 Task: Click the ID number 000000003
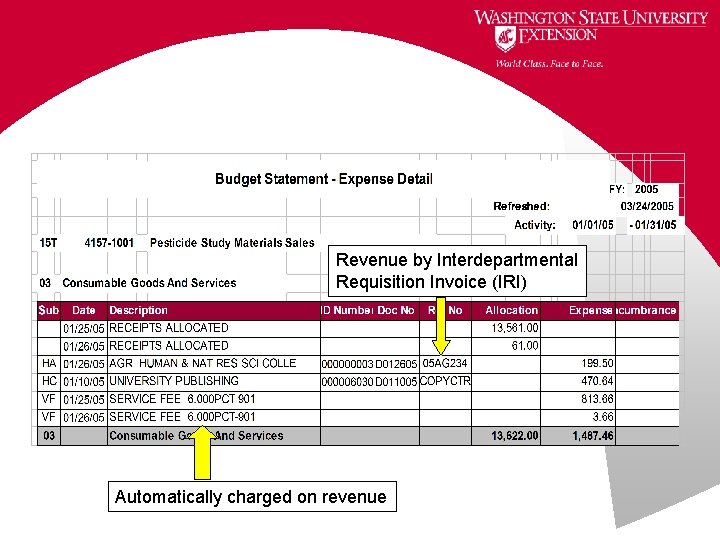click(x=347, y=364)
